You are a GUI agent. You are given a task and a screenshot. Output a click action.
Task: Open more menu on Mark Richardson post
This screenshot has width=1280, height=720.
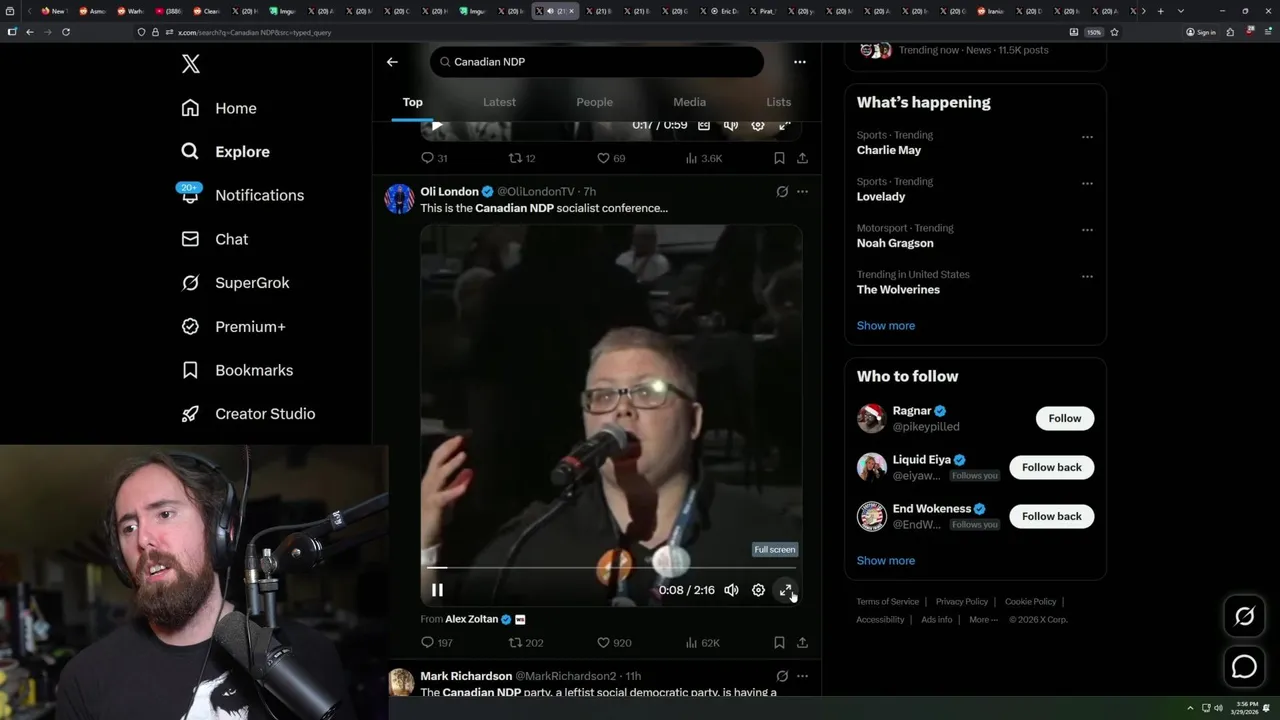(802, 676)
